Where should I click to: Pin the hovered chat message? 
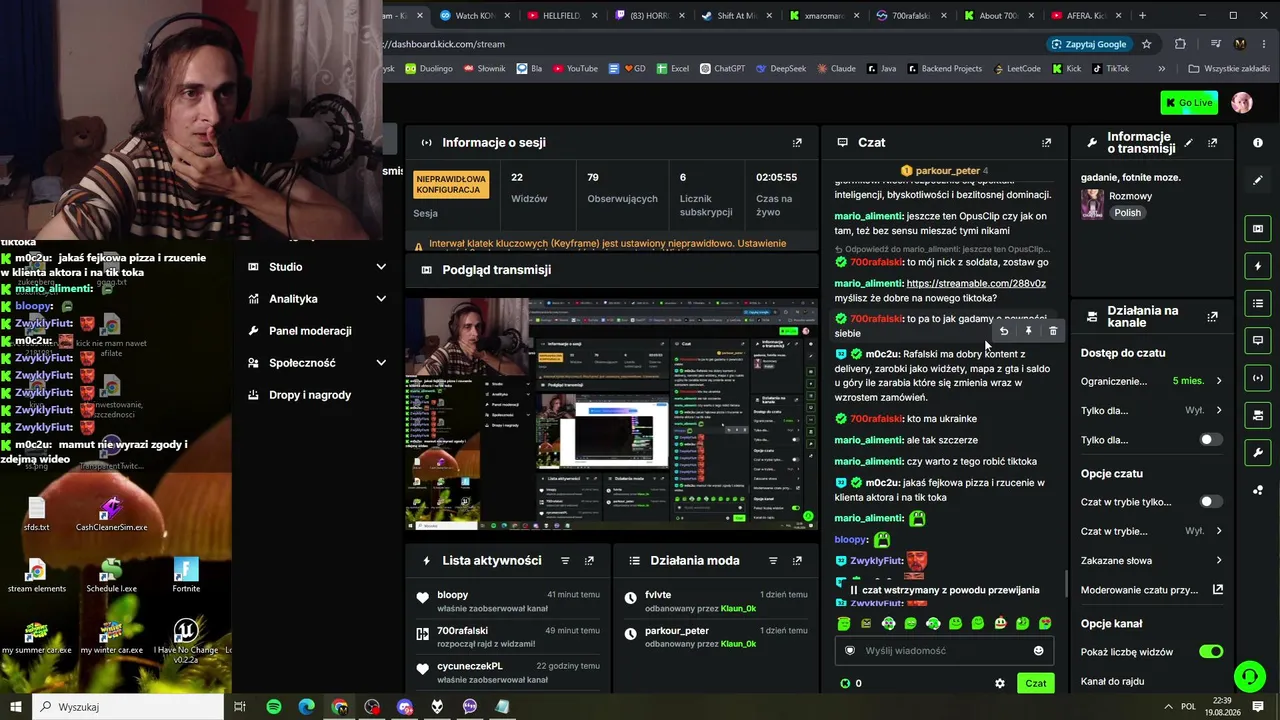coord(1028,331)
